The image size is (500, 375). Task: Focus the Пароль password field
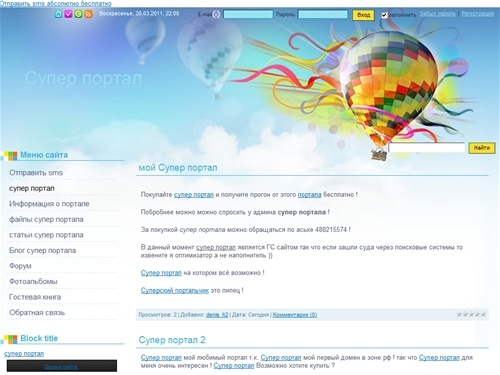323,14
